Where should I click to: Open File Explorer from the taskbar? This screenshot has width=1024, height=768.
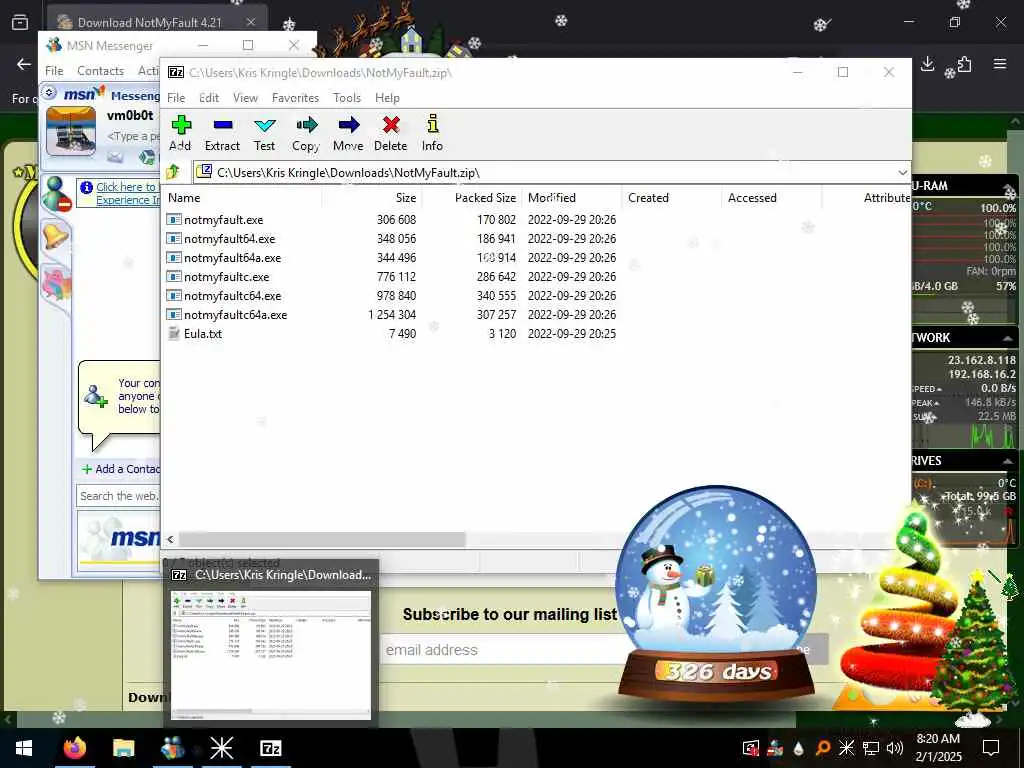(x=123, y=748)
